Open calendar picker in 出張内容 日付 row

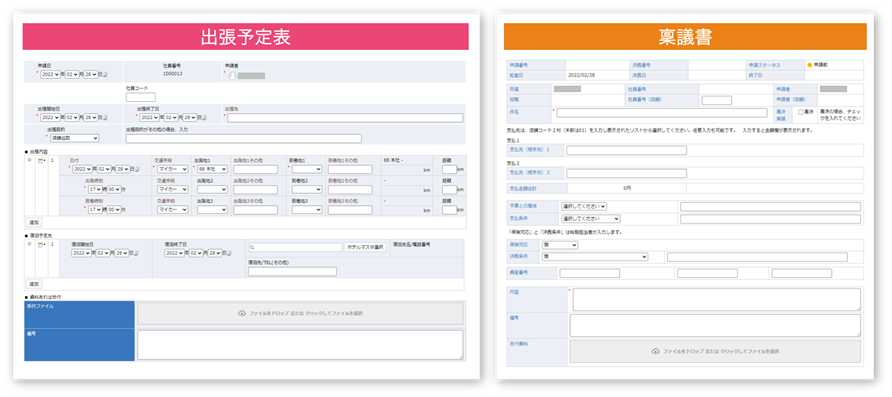click(x=137, y=169)
